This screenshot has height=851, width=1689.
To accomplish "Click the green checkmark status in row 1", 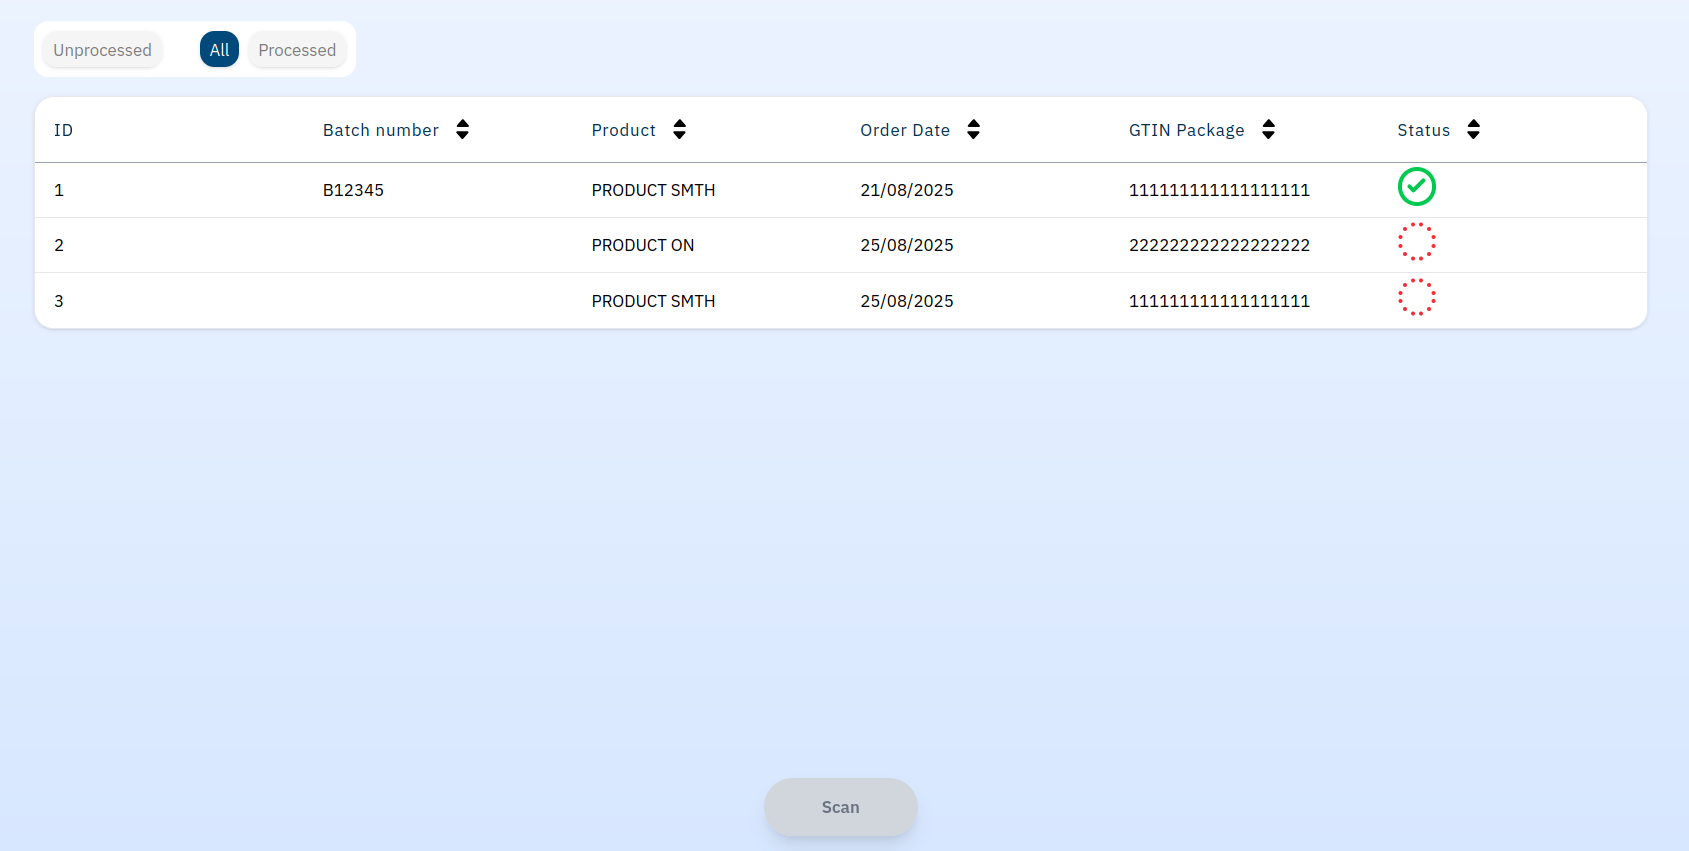I will coord(1416,187).
